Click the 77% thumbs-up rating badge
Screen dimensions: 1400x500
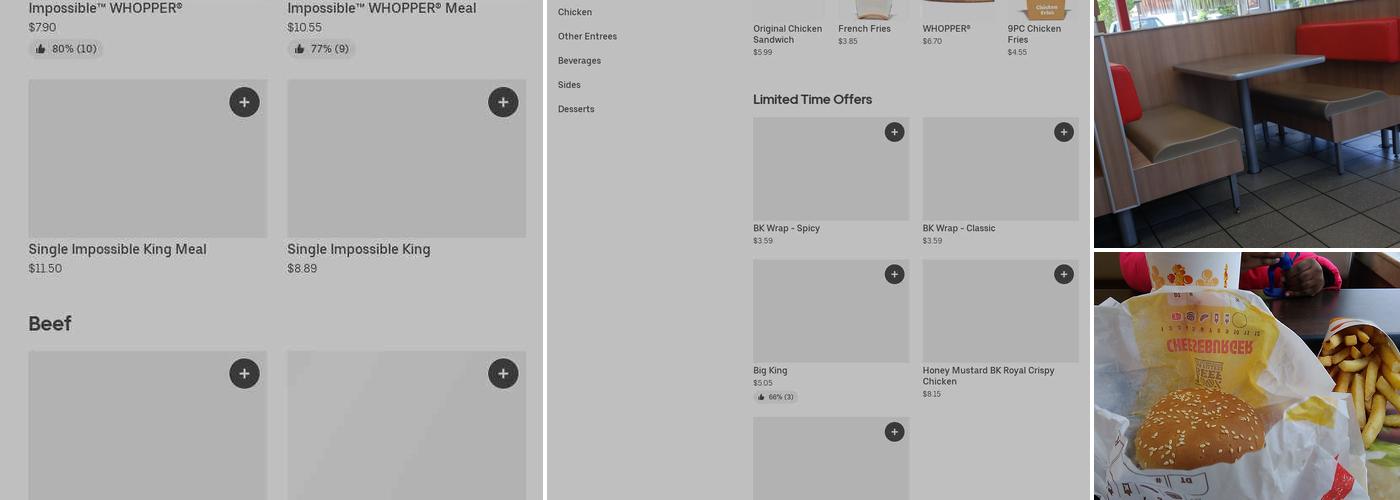coord(322,49)
